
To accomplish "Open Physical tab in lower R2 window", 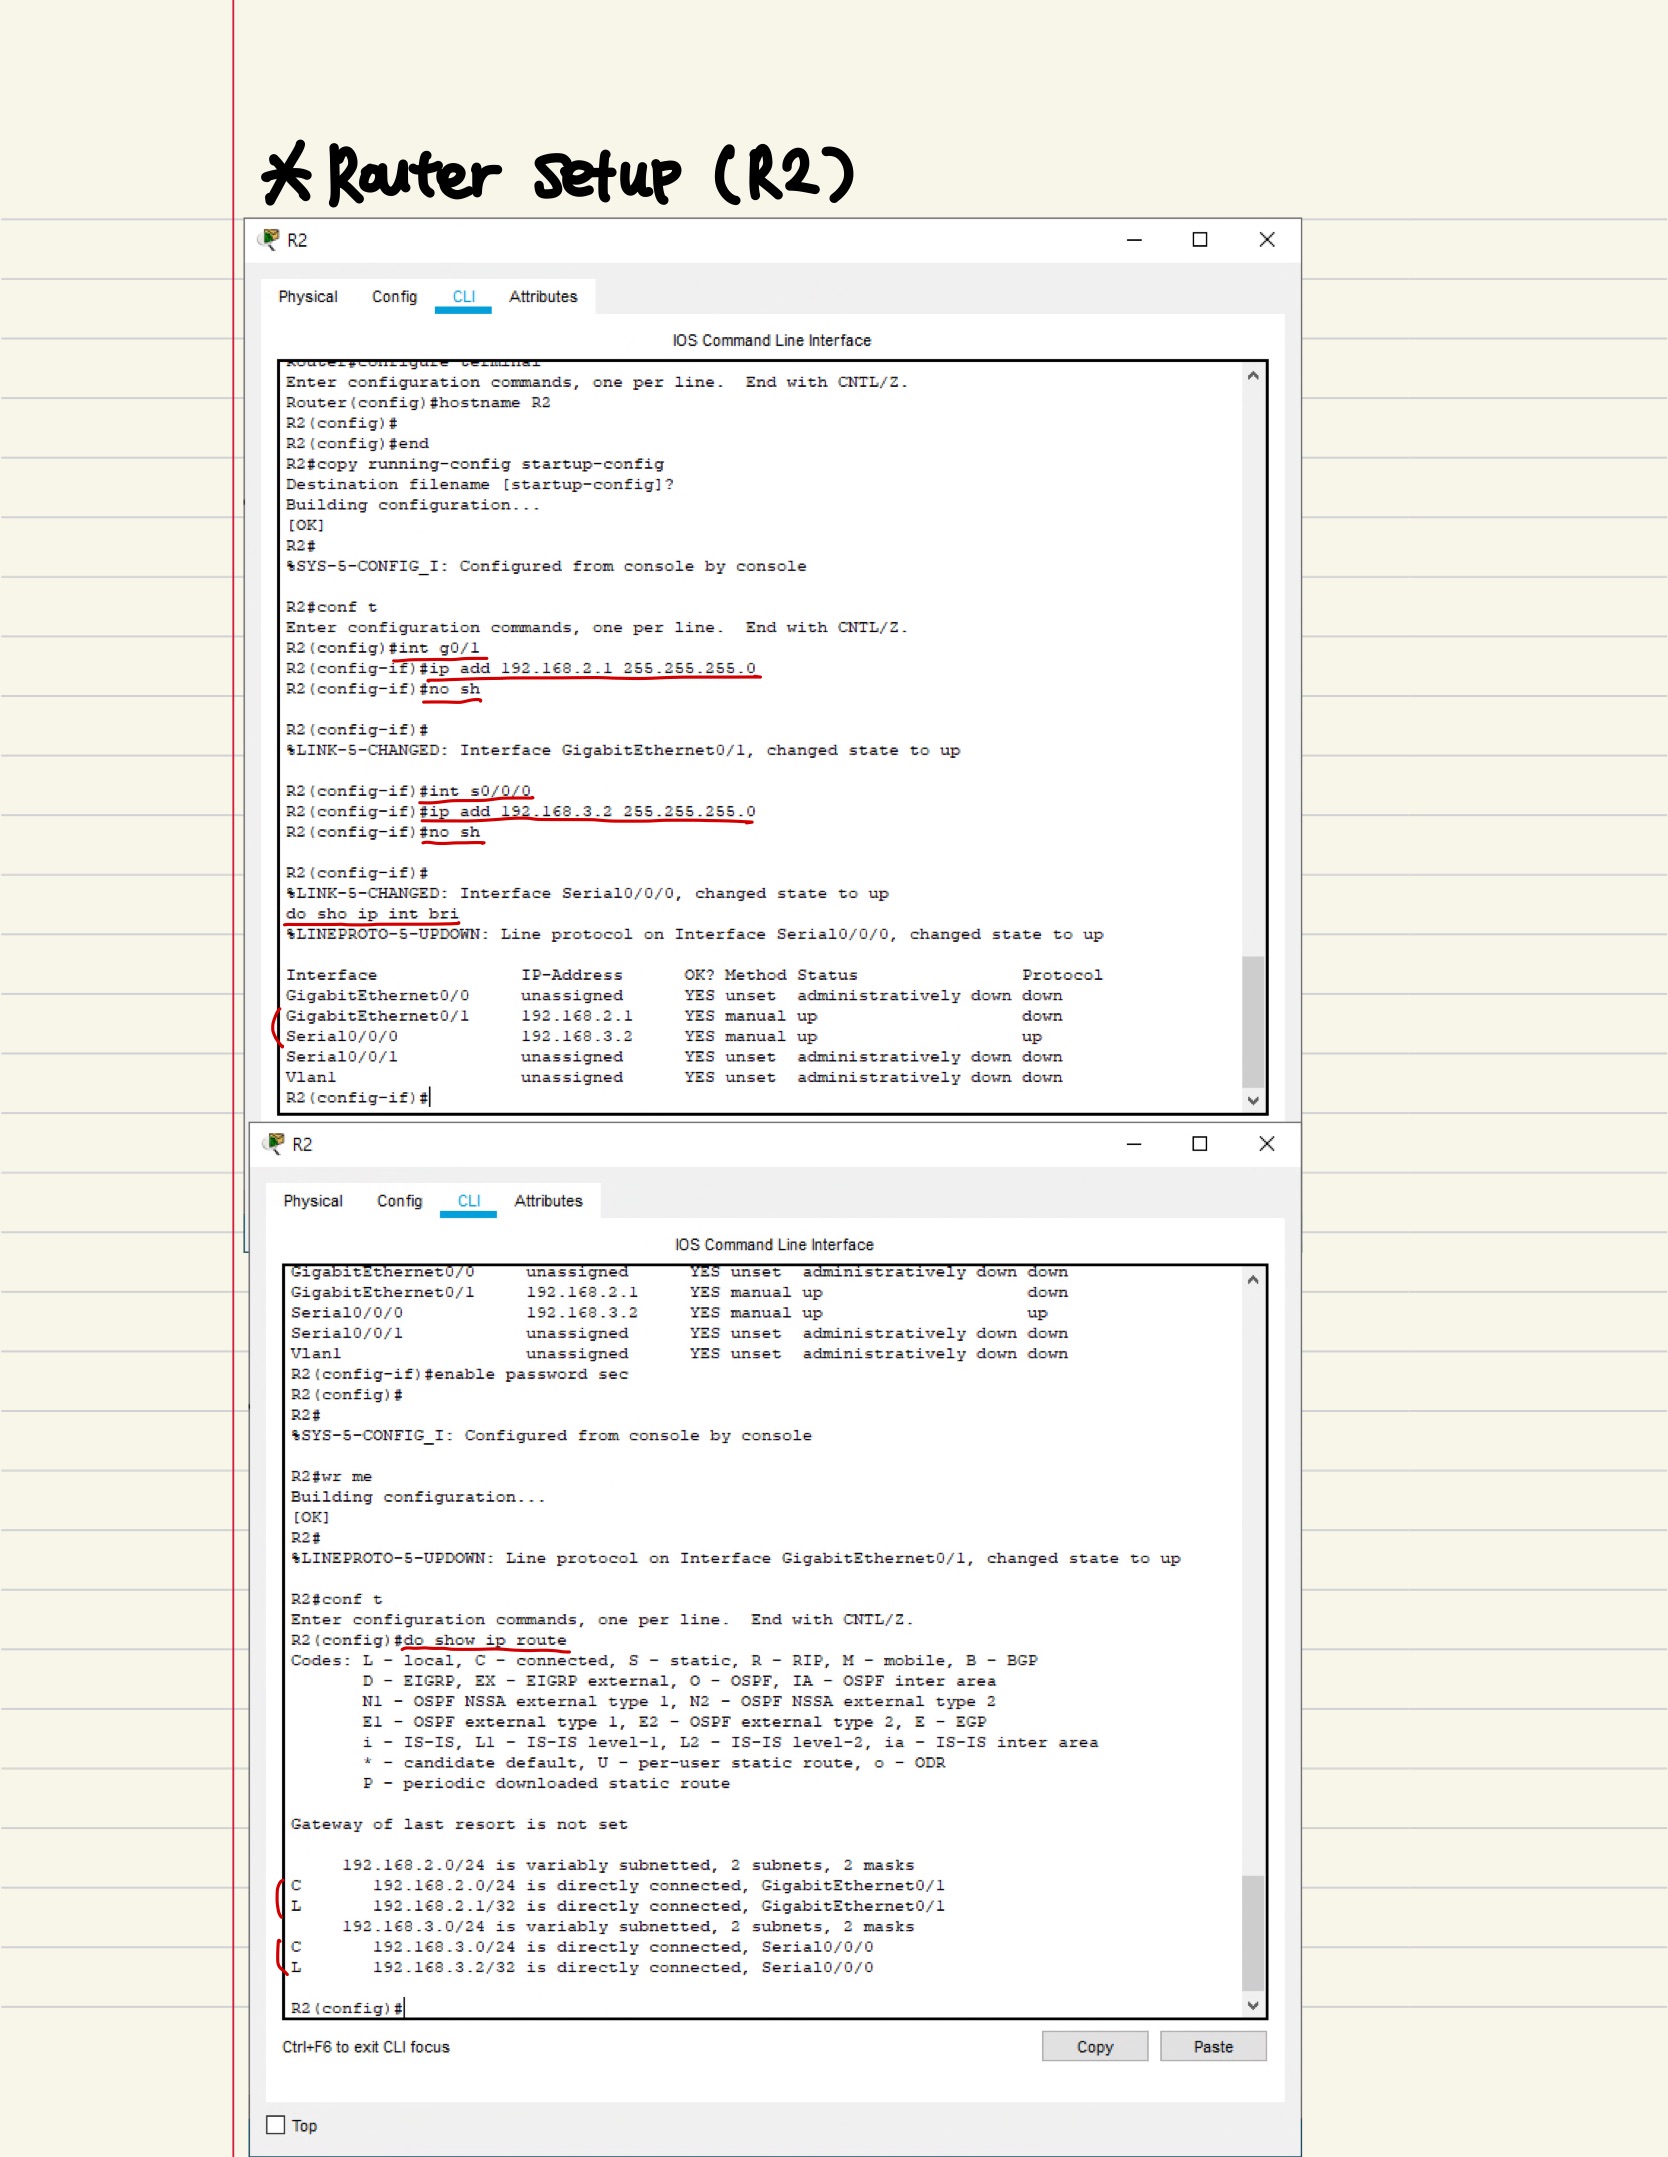I will pos(313,1201).
